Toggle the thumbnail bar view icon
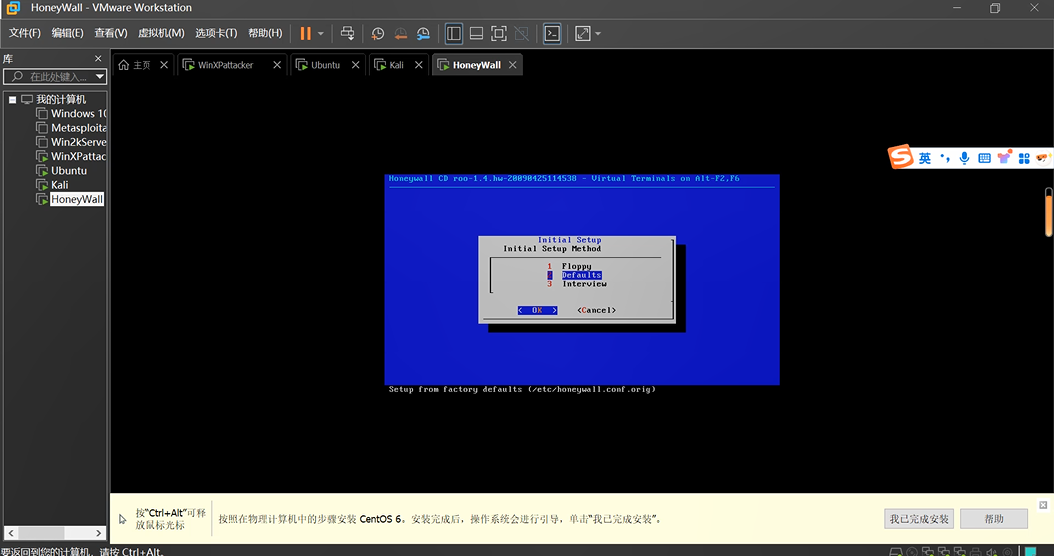The width and height of the screenshot is (1054, 556). (x=476, y=34)
